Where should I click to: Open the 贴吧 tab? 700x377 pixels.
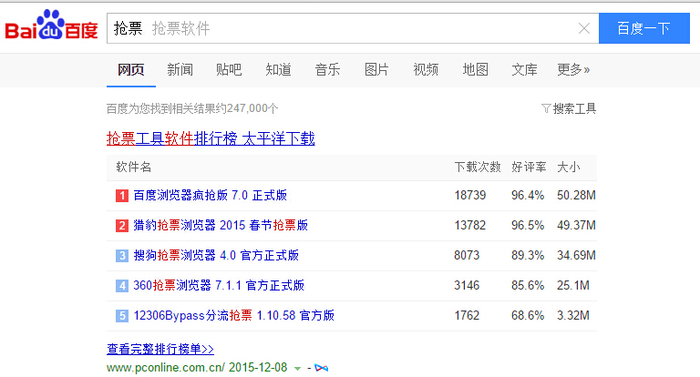tap(229, 70)
